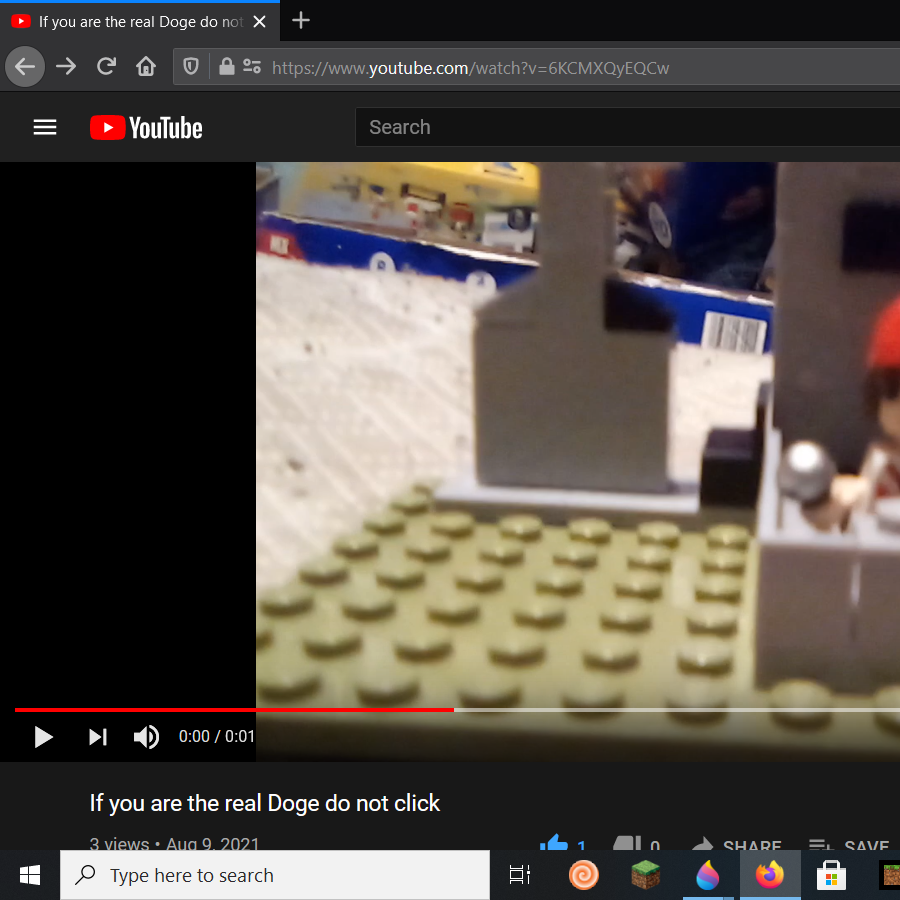Screen dimensions: 900x900
Task: Open the YouTube guide hamburger menu
Action: (x=45, y=127)
